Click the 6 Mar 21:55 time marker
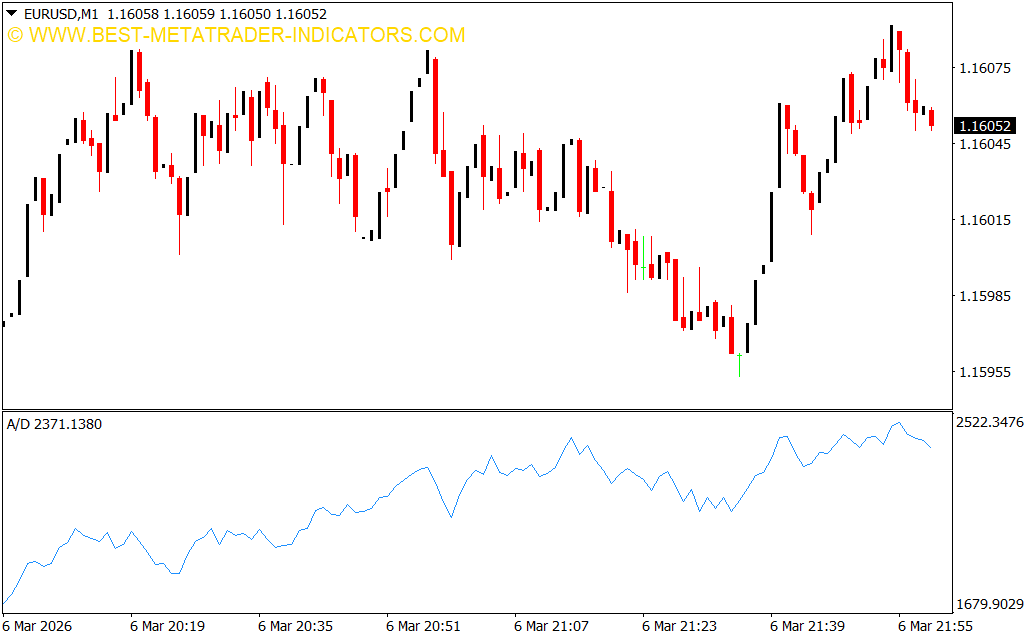This screenshot has height=640, width=1024. coord(935,626)
